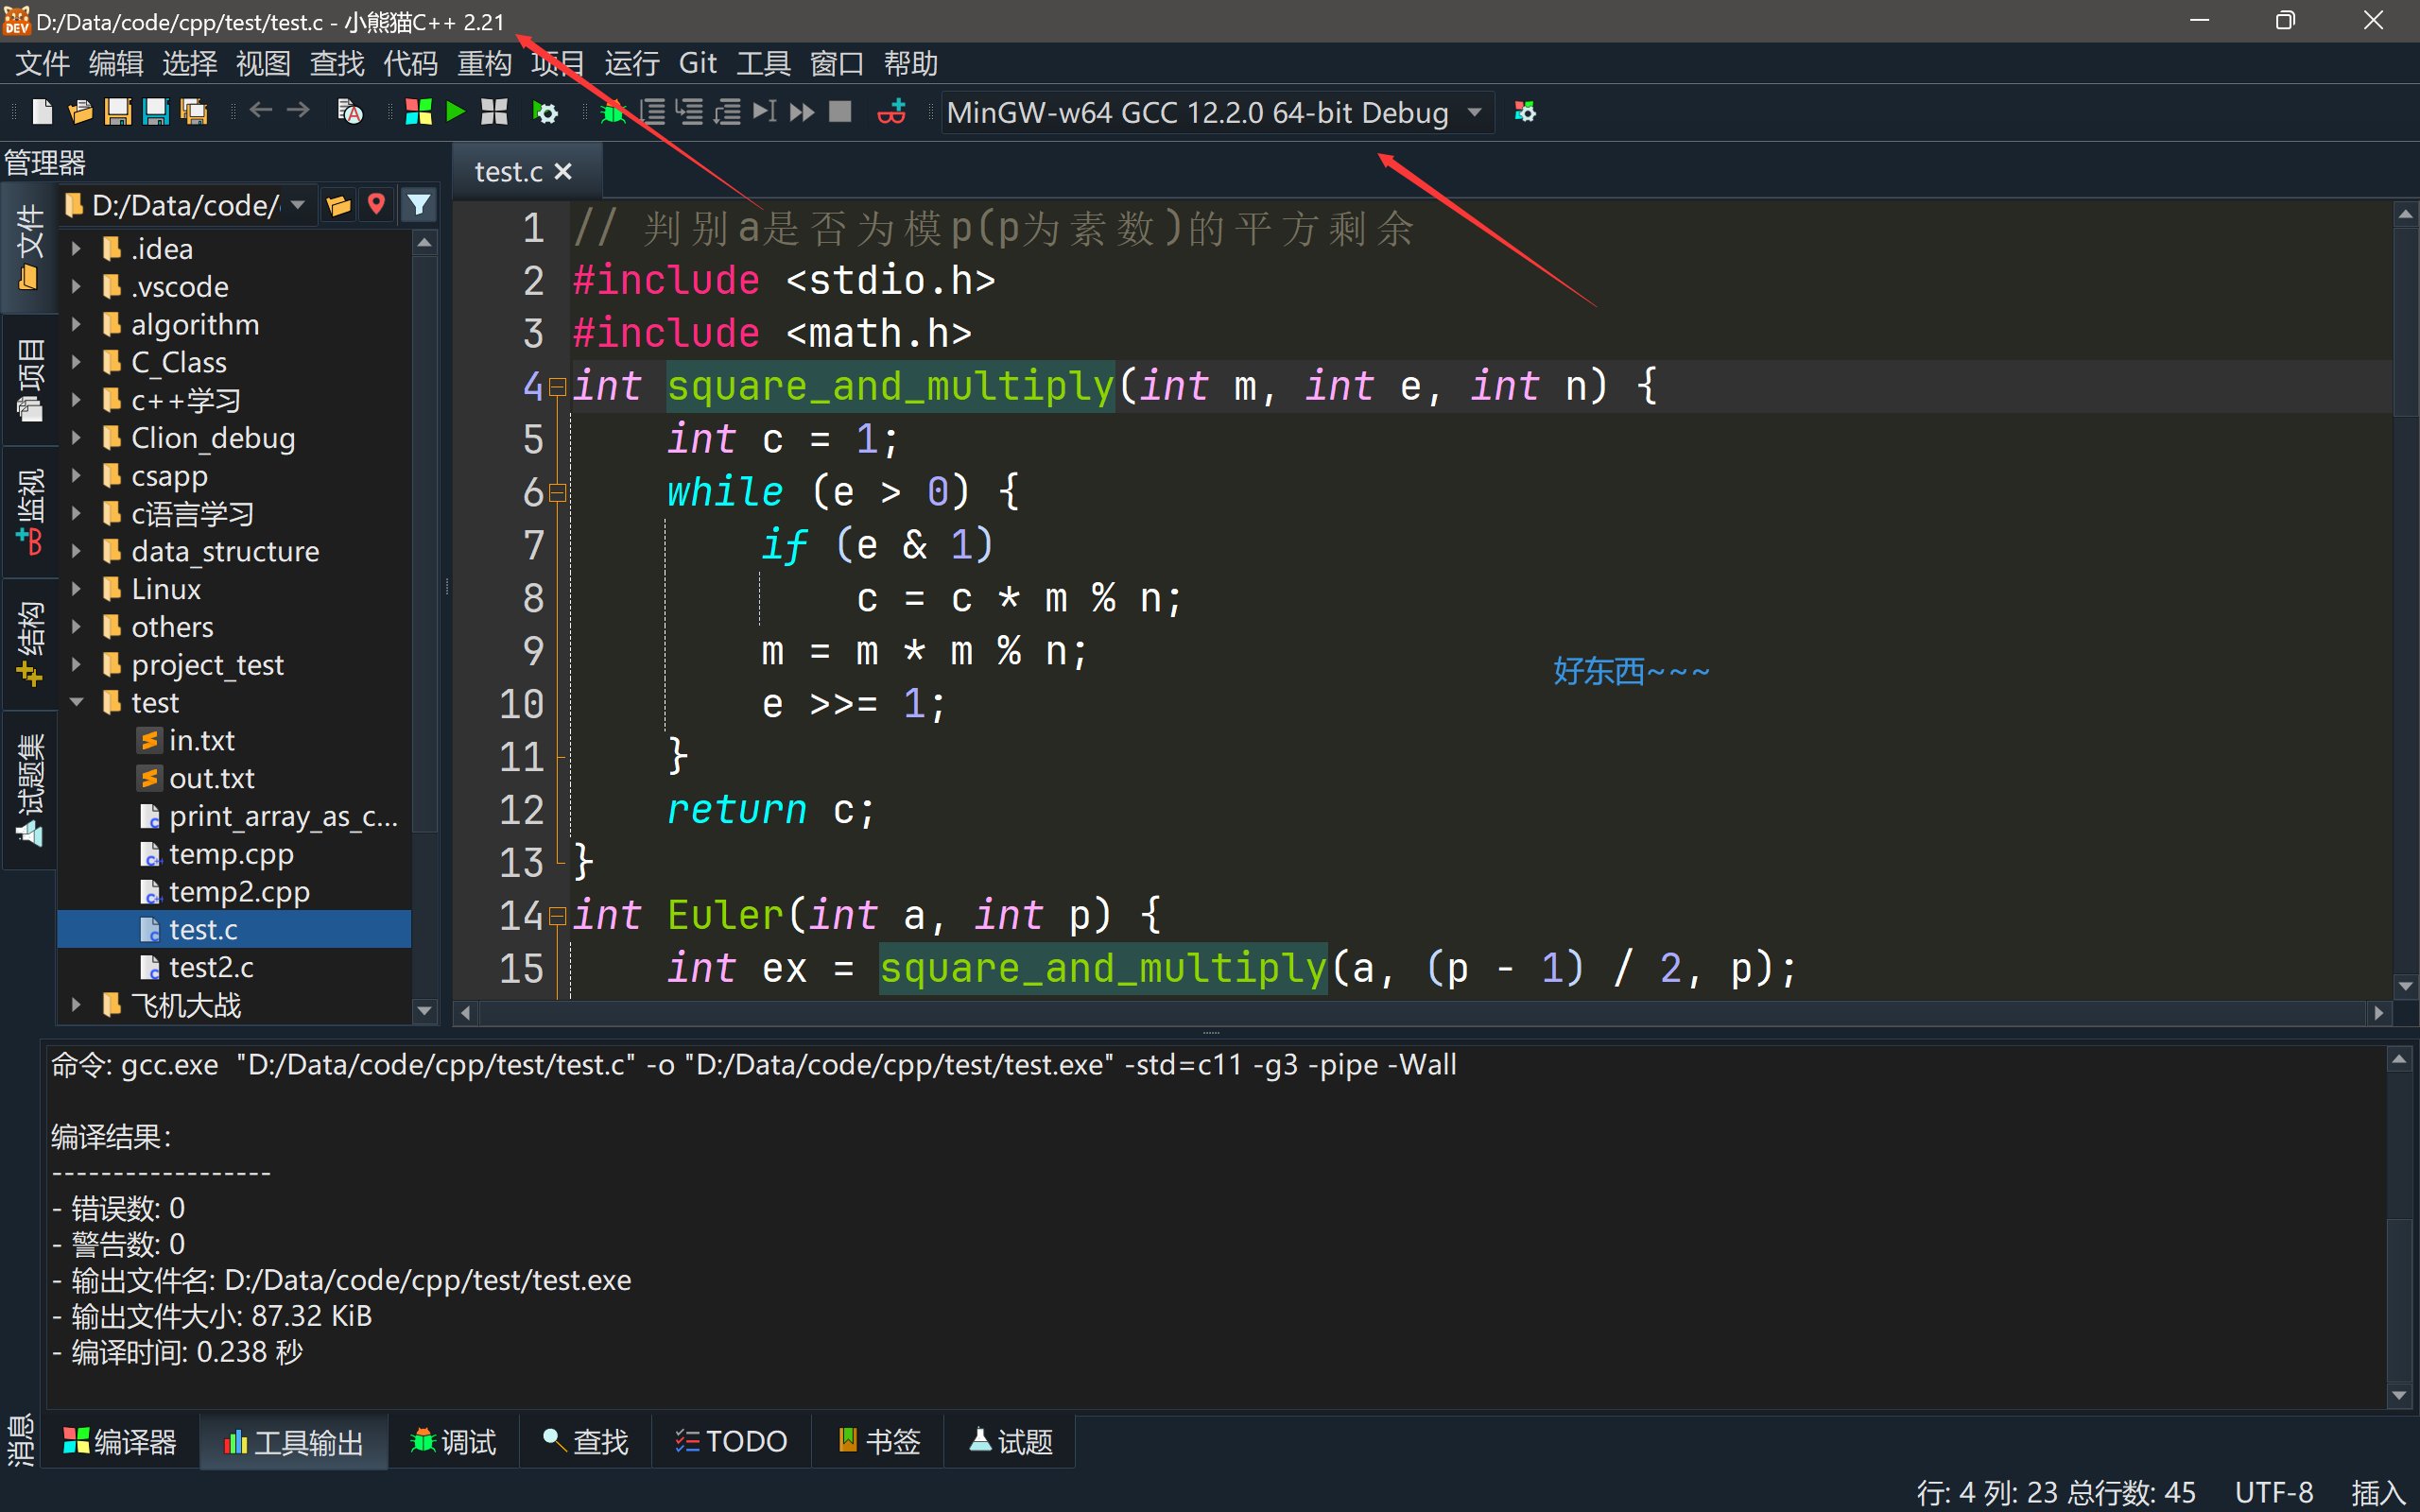Toggle the file filter funnel icon
The width and height of the screenshot is (2420, 1512).
(418, 206)
